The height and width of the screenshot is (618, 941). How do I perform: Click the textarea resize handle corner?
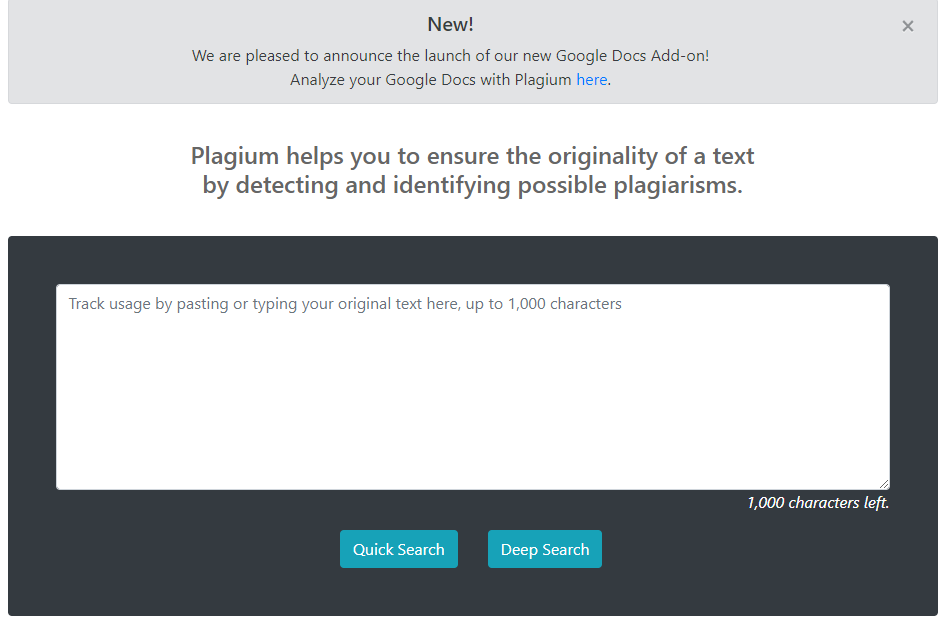click(x=884, y=484)
